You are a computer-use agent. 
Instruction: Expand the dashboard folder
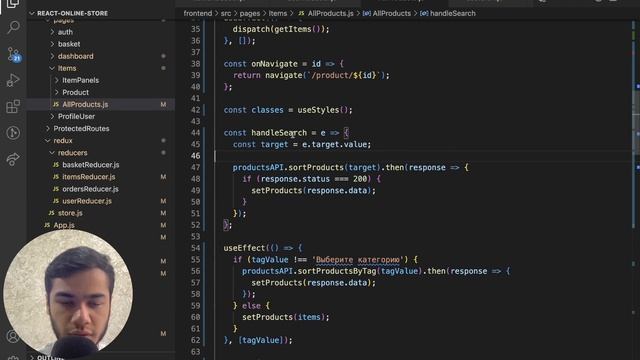(52, 56)
